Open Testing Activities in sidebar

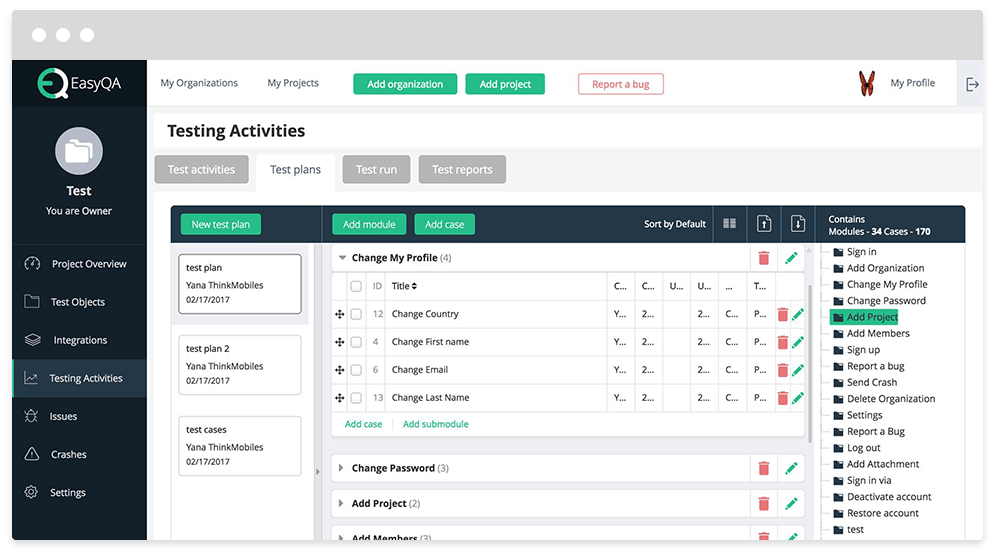click(79, 378)
